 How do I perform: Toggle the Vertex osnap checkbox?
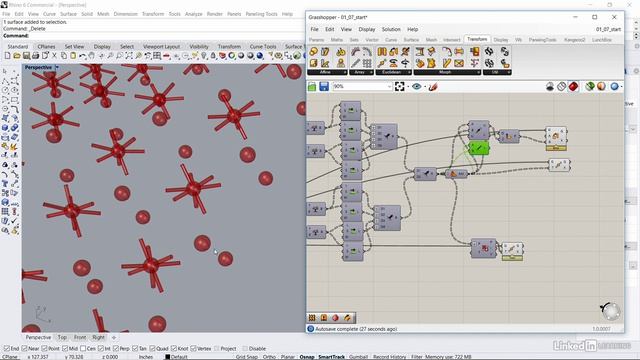pos(193,349)
